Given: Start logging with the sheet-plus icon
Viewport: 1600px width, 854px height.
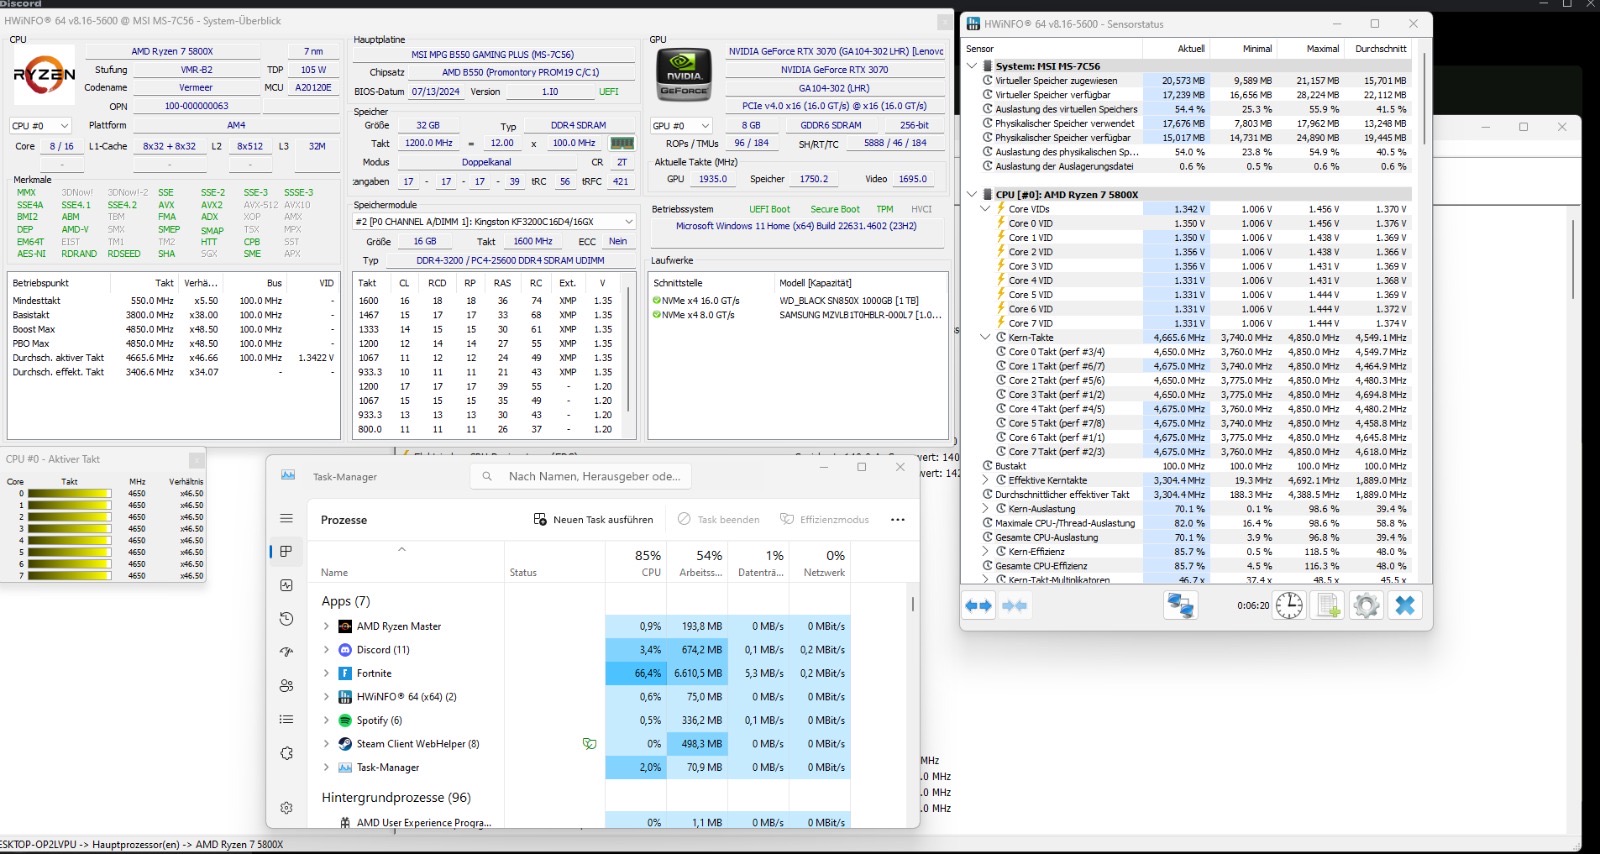Looking at the screenshot, I should (1328, 605).
